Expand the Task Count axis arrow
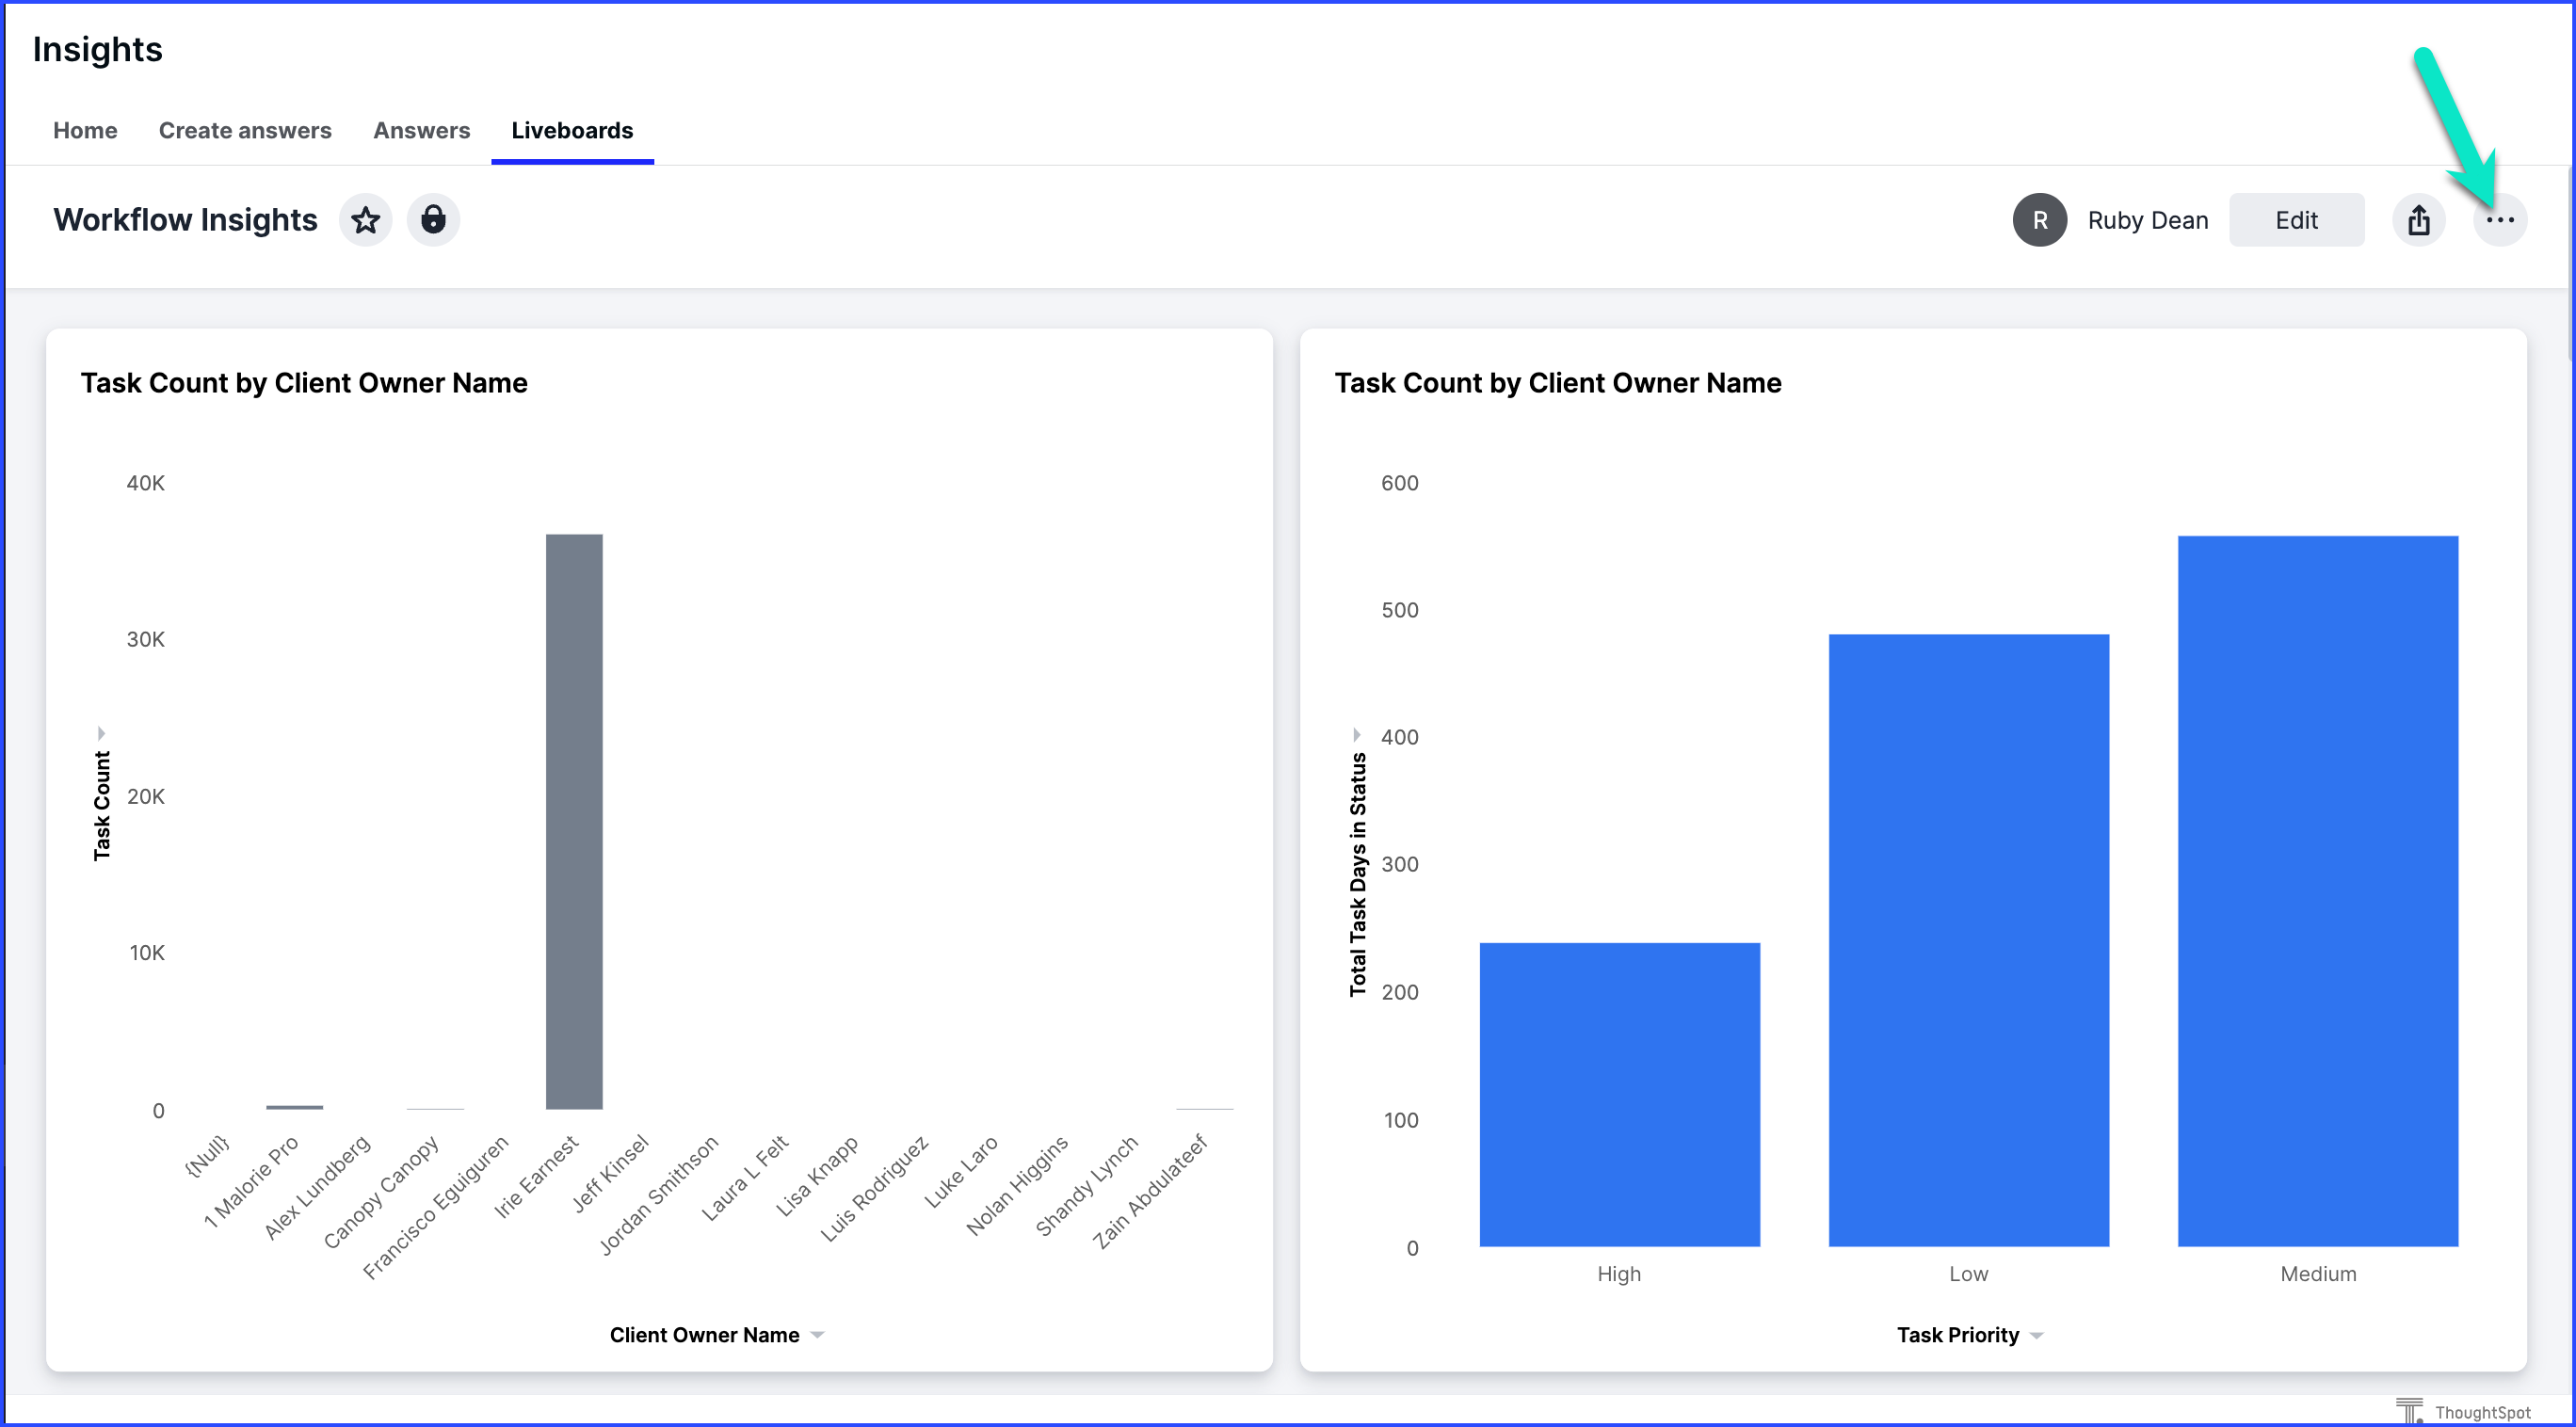The height and width of the screenshot is (1427, 2576). coord(101,733)
